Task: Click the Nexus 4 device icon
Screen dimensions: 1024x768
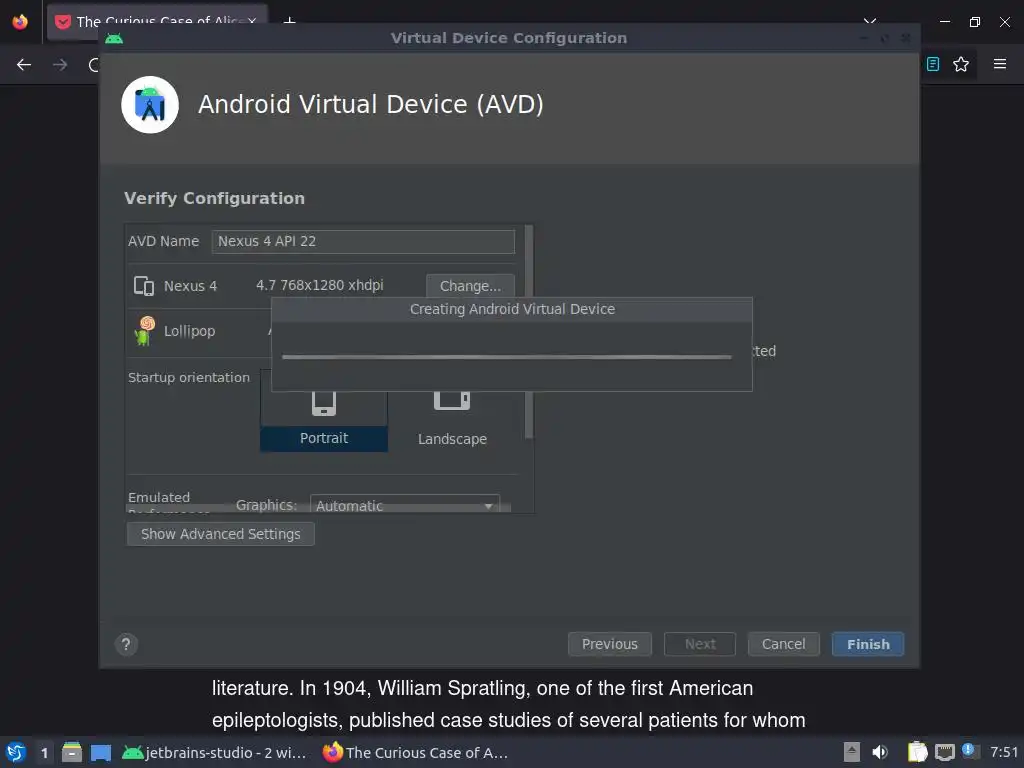Action: point(144,286)
